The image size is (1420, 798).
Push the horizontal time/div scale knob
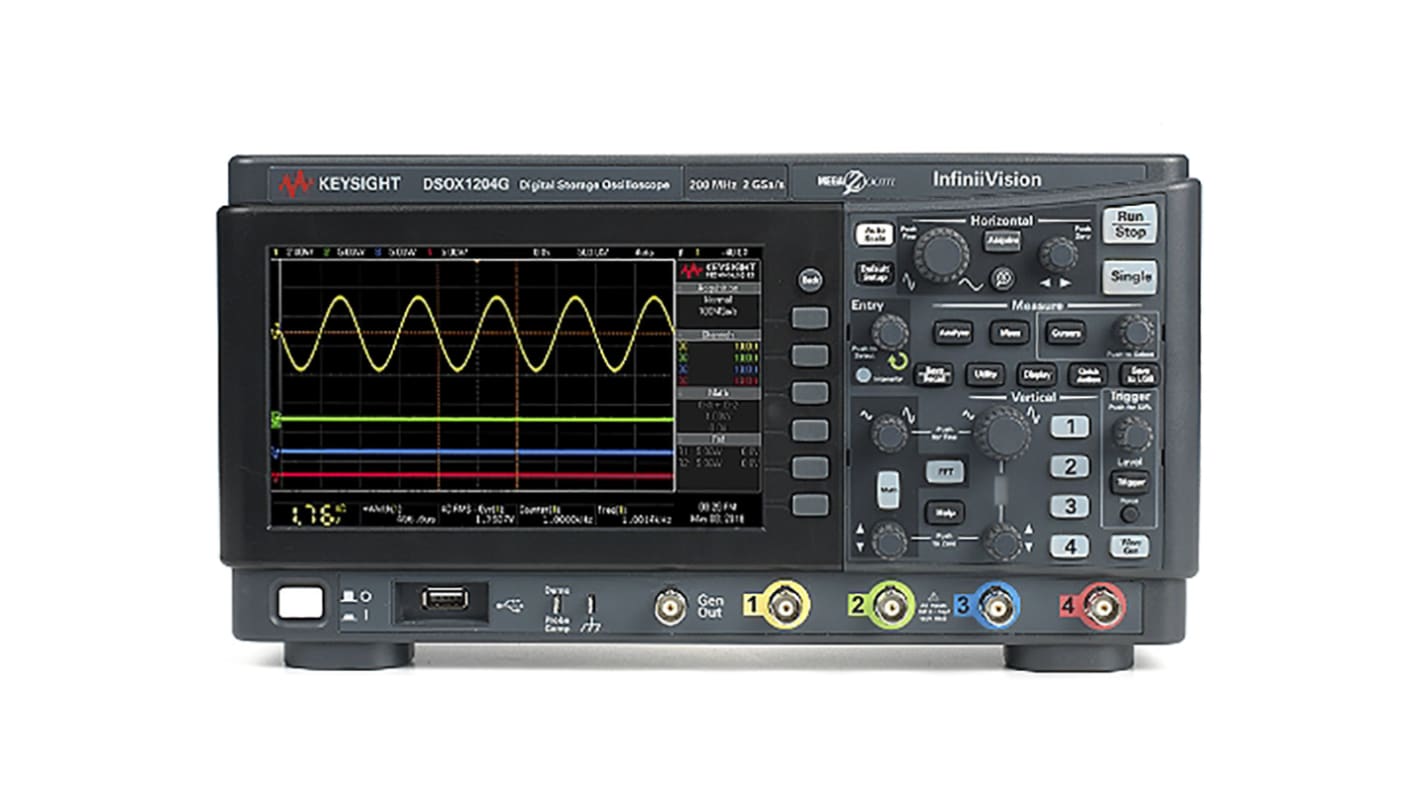[x=941, y=253]
